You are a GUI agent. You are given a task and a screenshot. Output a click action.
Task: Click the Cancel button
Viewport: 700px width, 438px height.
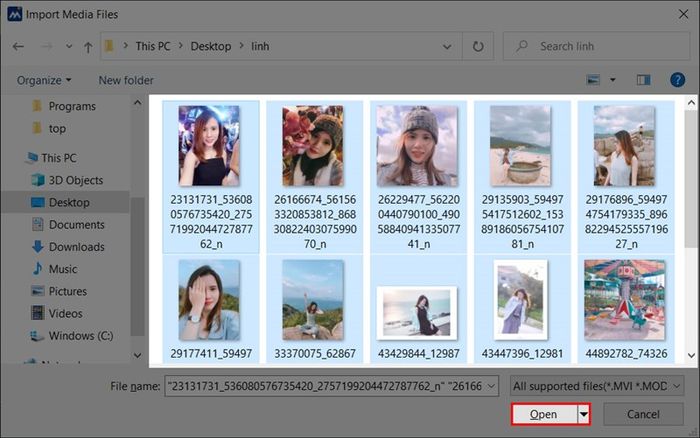(643, 414)
